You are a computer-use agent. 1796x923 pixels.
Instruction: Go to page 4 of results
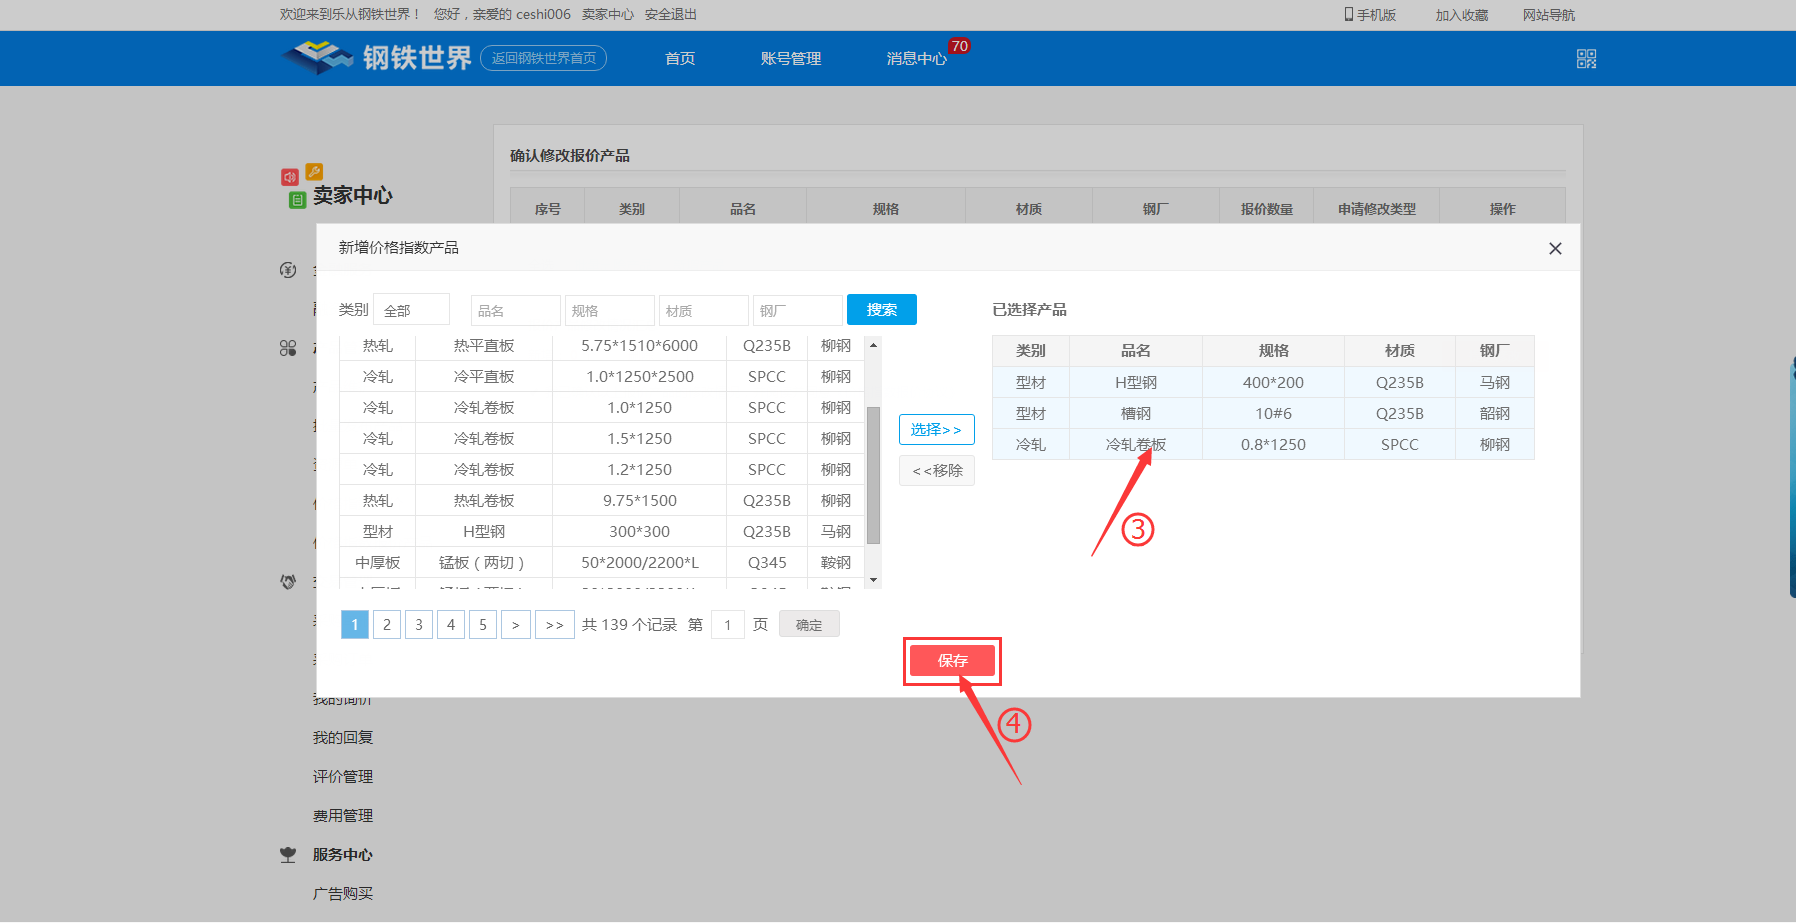451,625
